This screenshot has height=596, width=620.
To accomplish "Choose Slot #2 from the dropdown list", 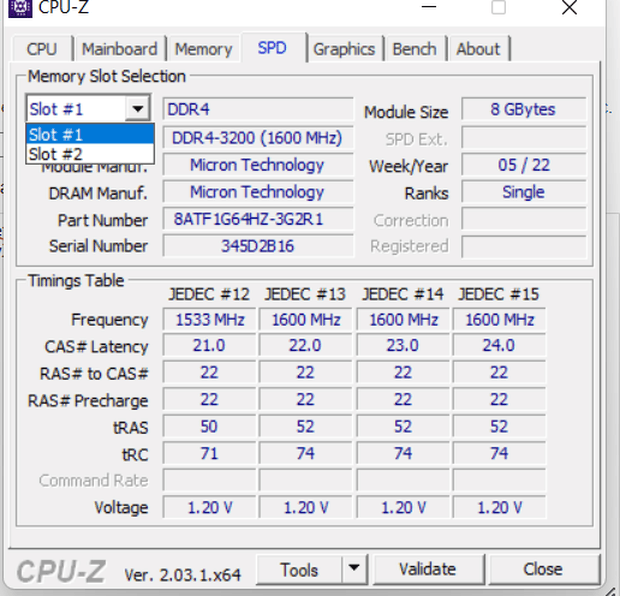I will coord(90,153).
